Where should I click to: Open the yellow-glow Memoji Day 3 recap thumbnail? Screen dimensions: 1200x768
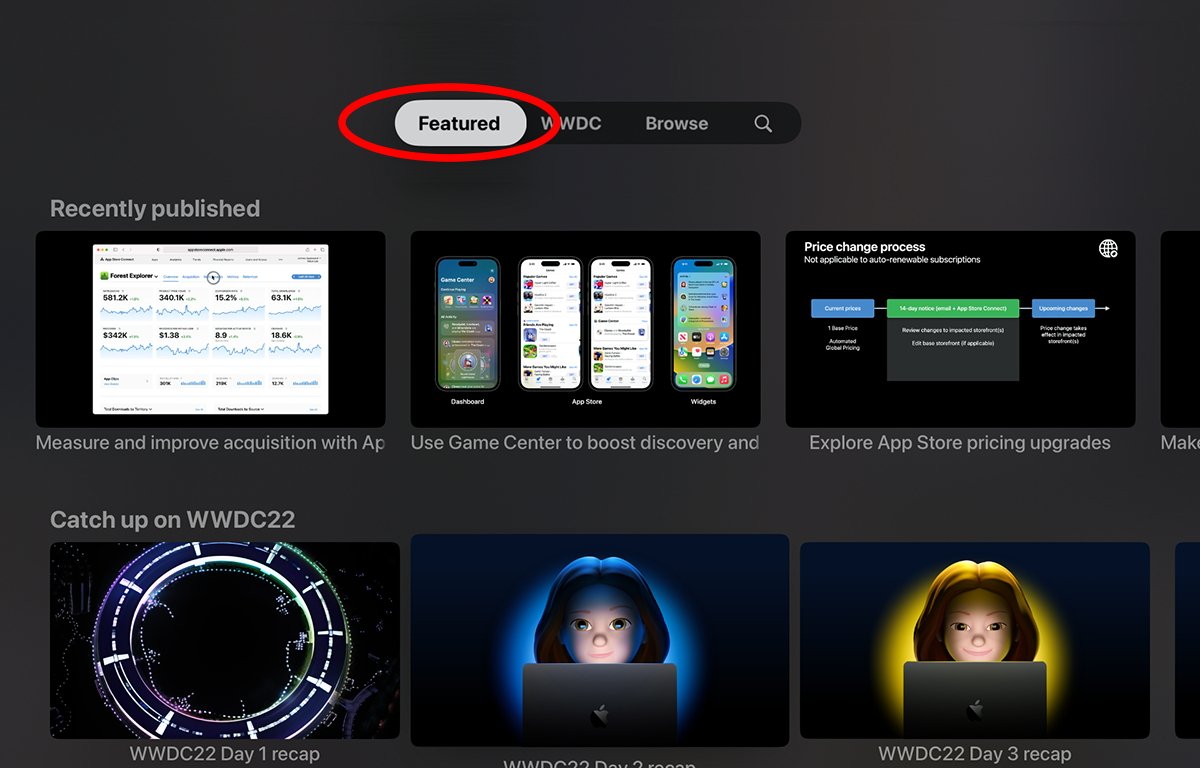pyautogui.click(x=974, y=640)
